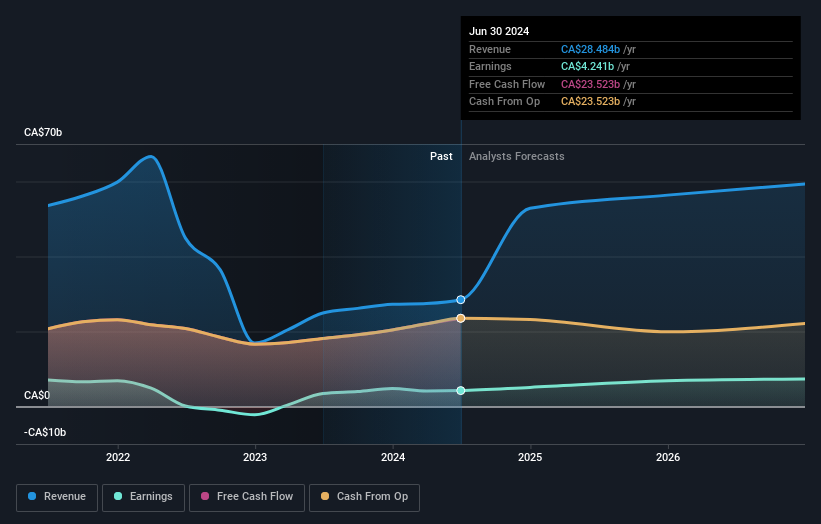Screen dimensions: 821x524
Task: Toggle the Cash From Op legend button
Action: (364, 497)
